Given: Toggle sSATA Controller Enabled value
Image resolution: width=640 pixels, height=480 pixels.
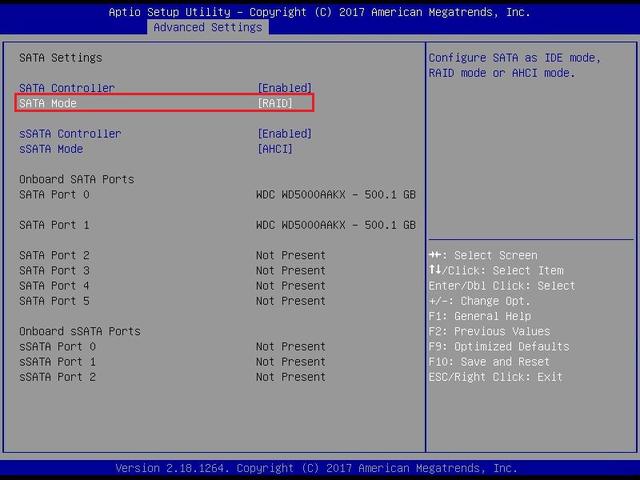Looking at the screenshot, I should tap(285, 134).
